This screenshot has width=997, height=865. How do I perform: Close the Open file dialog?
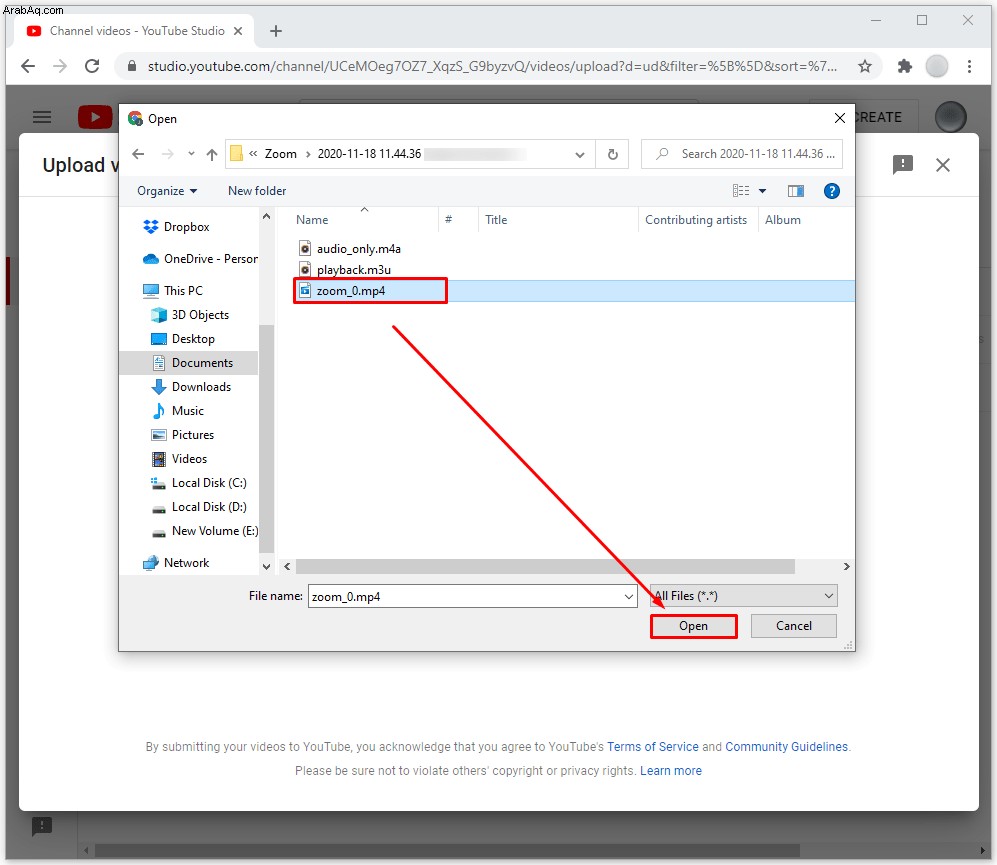839,118
